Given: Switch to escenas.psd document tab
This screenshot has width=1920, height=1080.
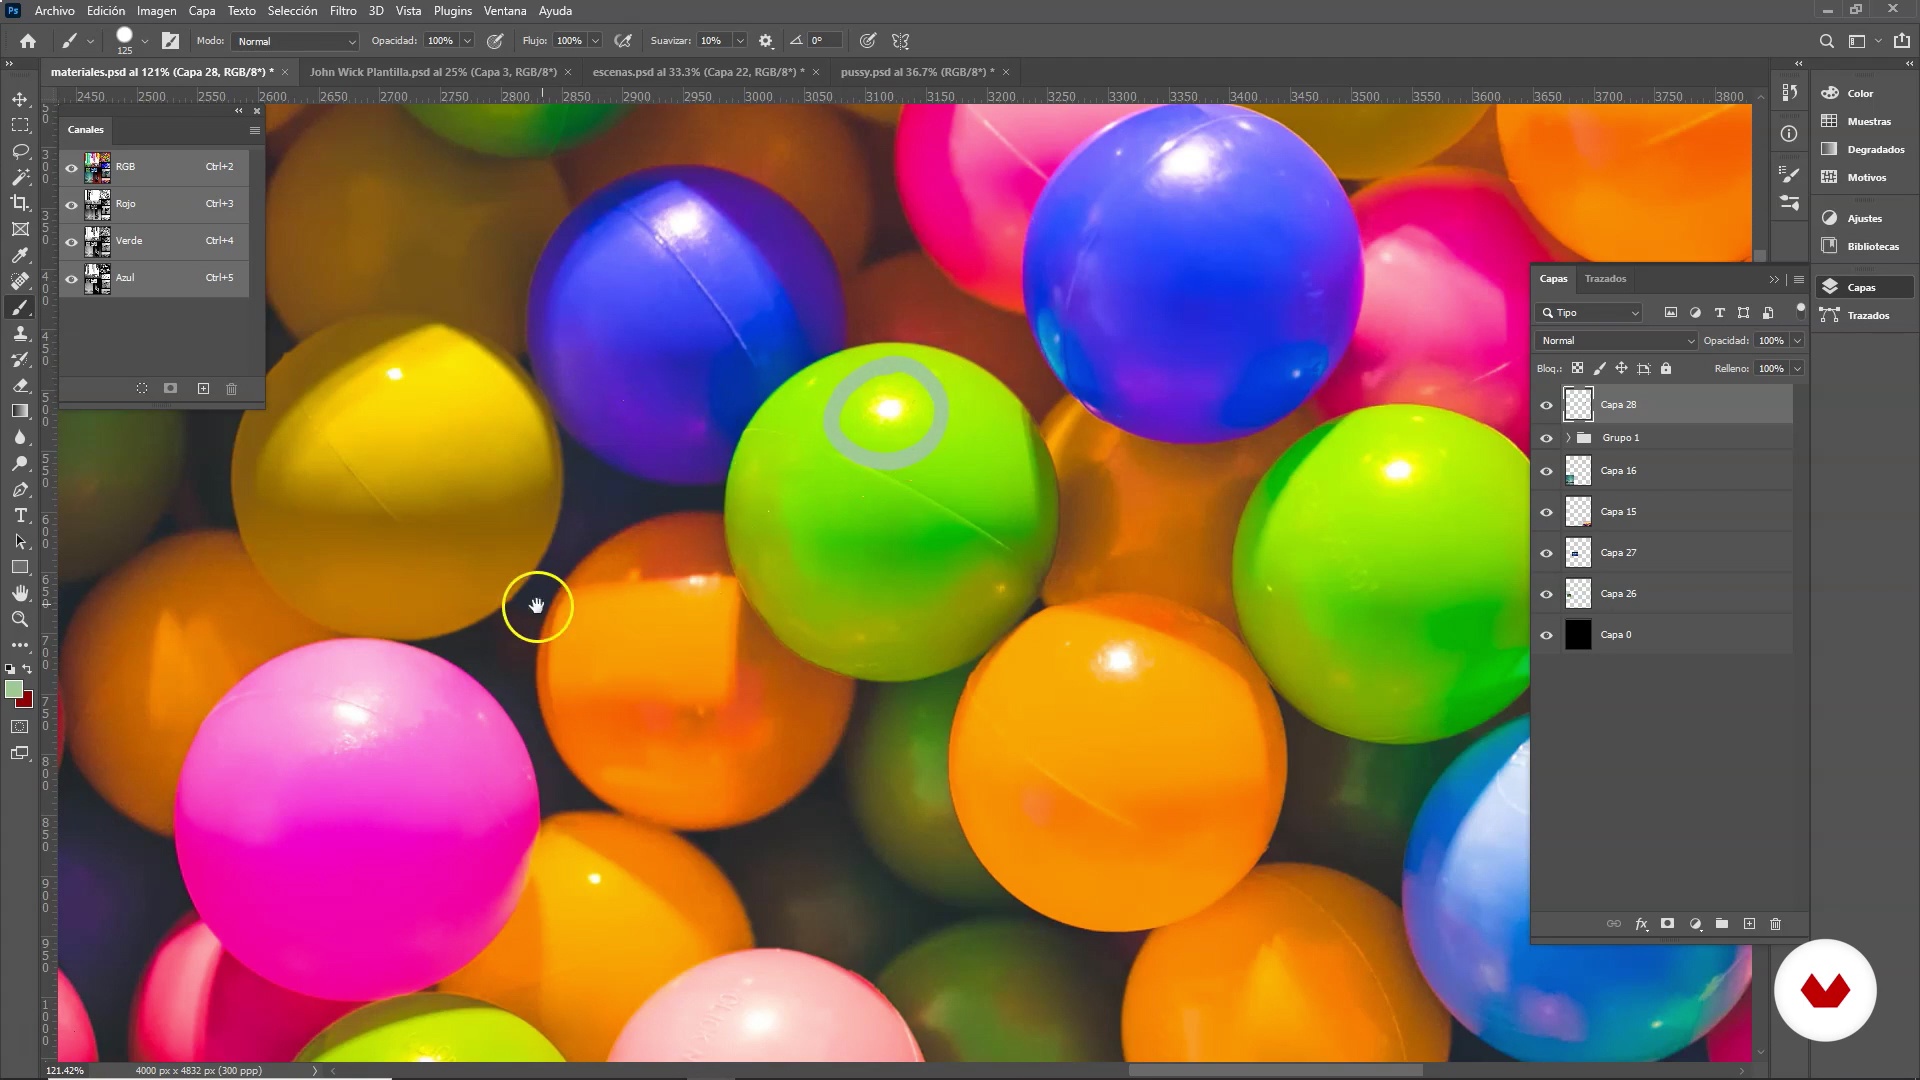Looking at the screenshot, I should pyautogui.click(x=698, y=72).
